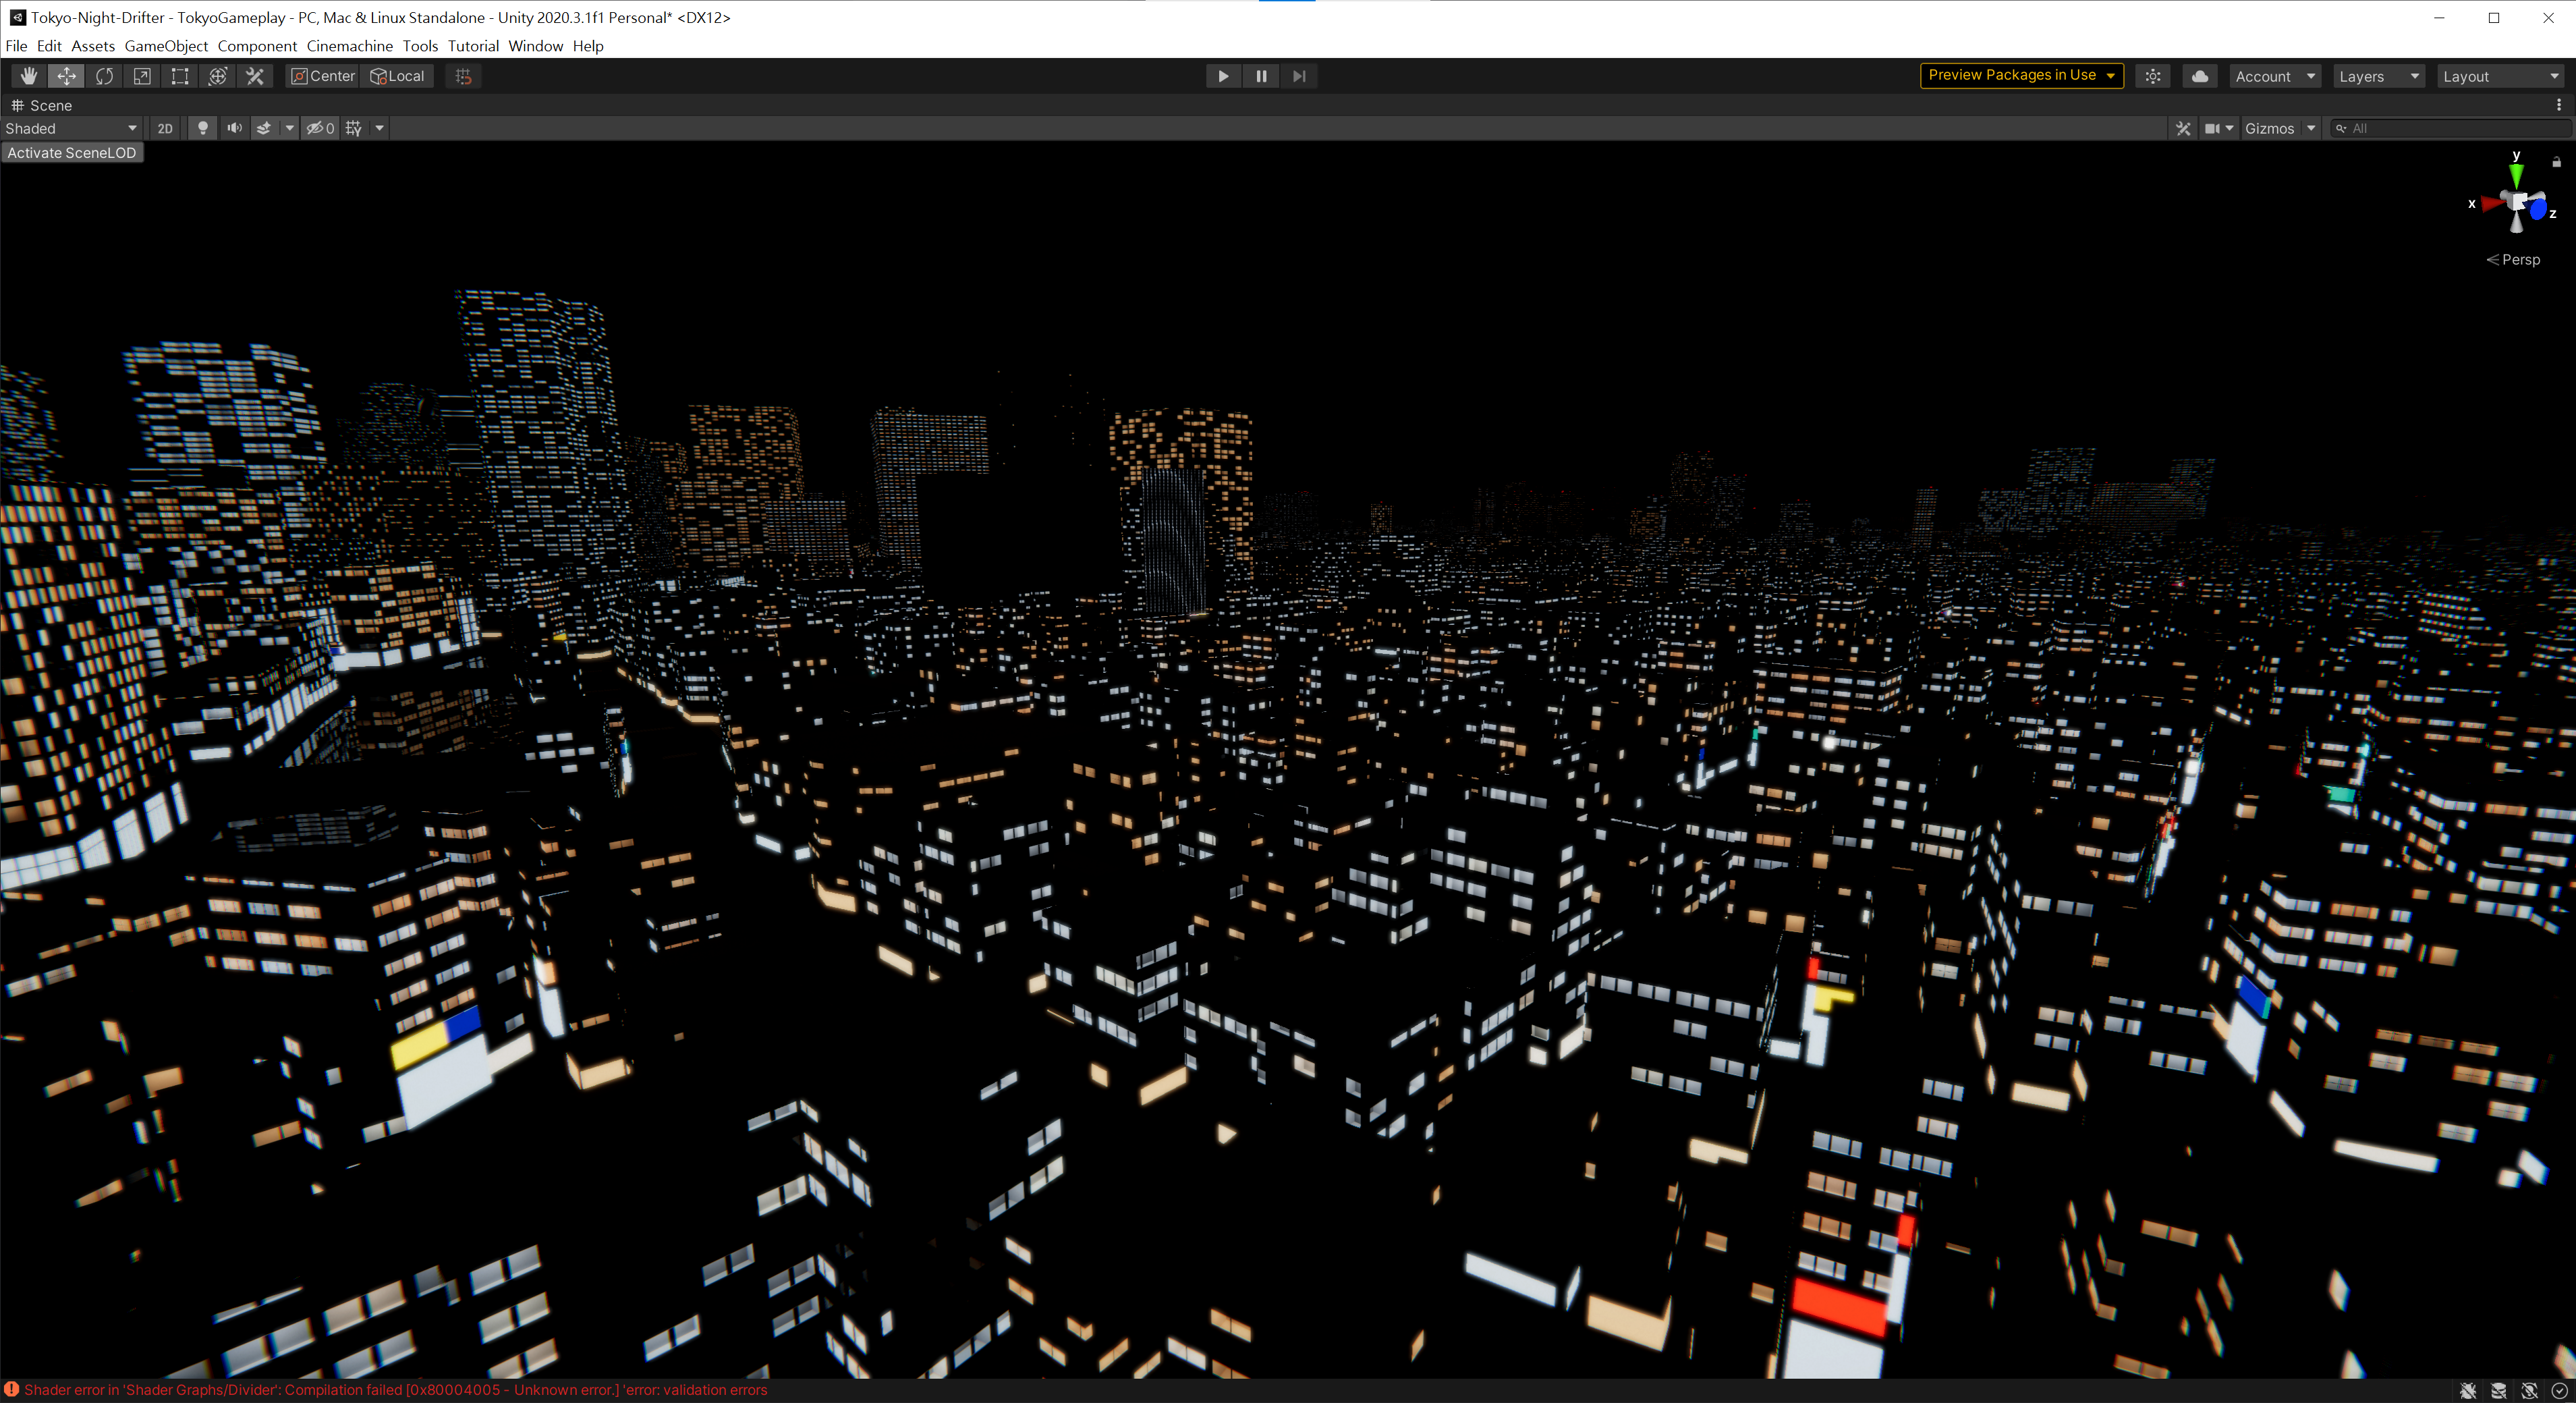Start Play mode
This screenshot has height=1403, width=2576.
1223,76
